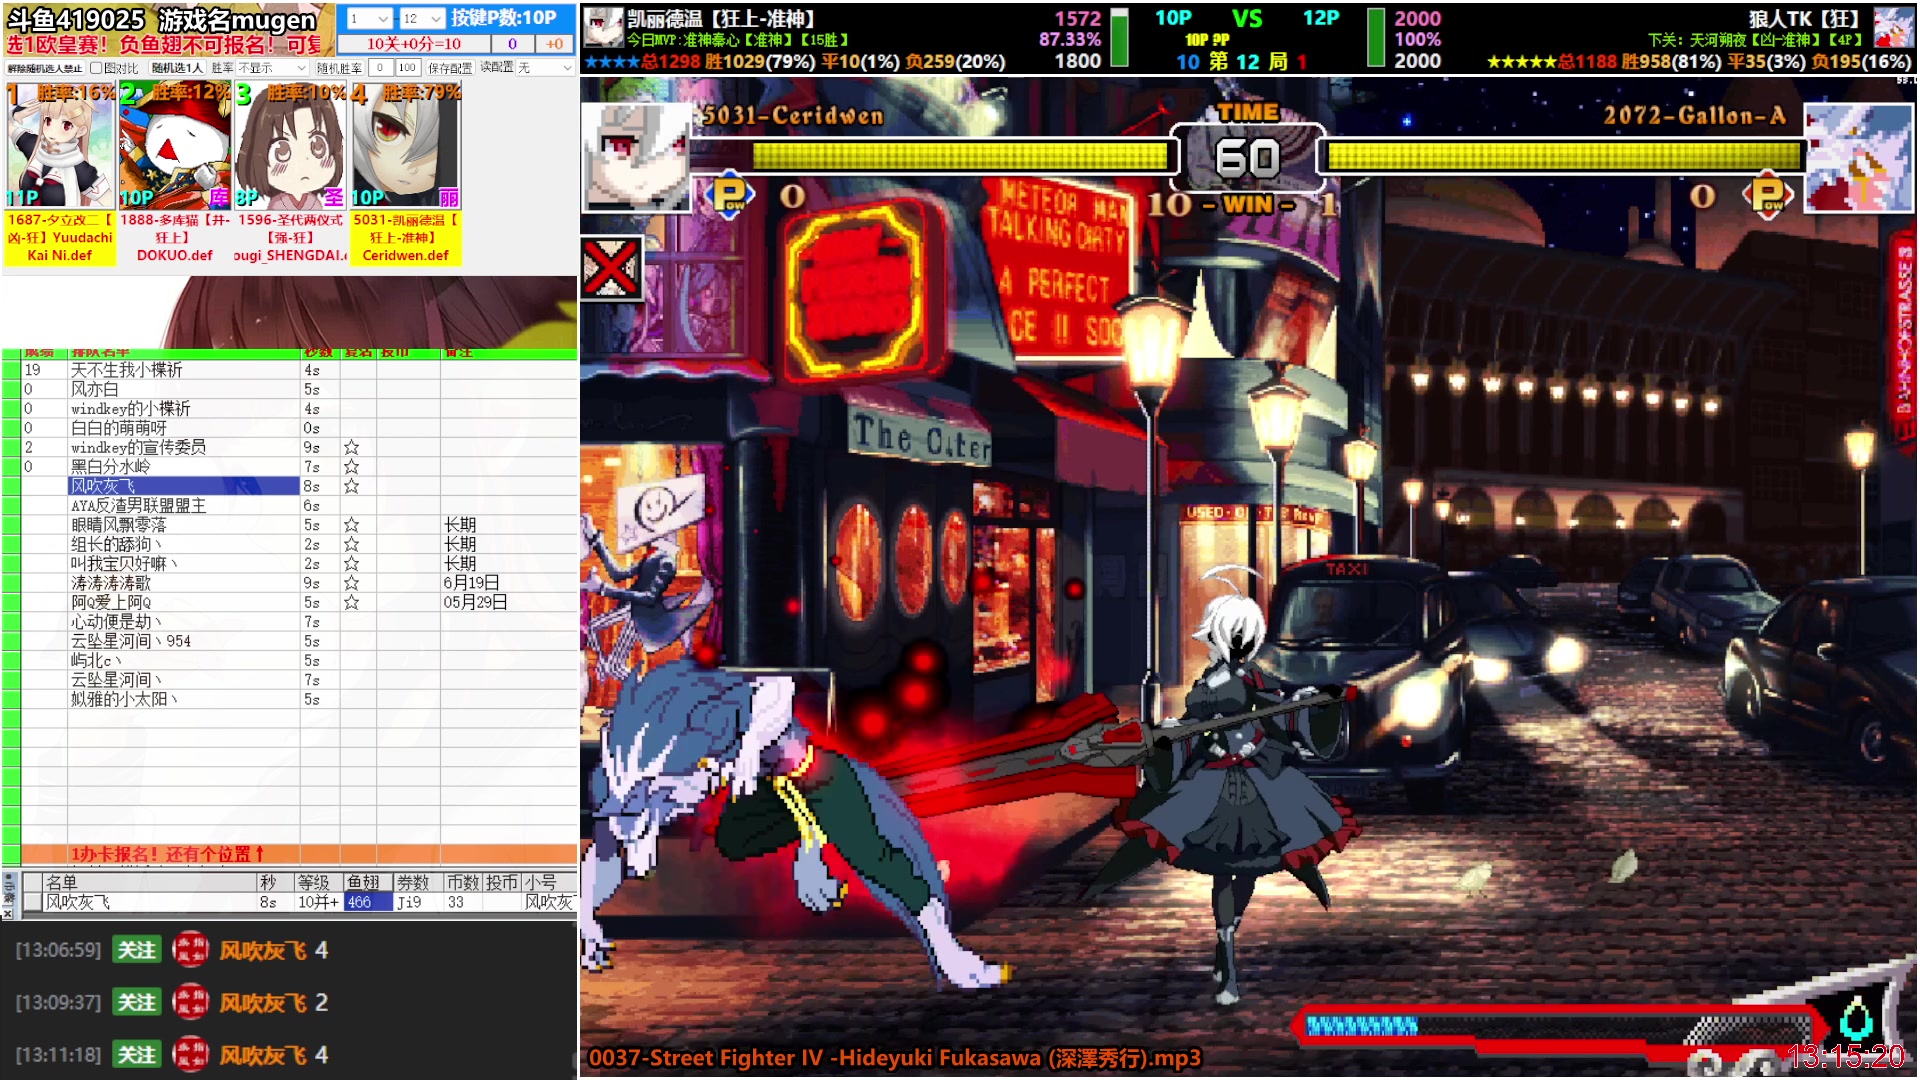Click the 投币 column header
1920x1080 pixels.
pyautogui.click(x=503, y=882)
